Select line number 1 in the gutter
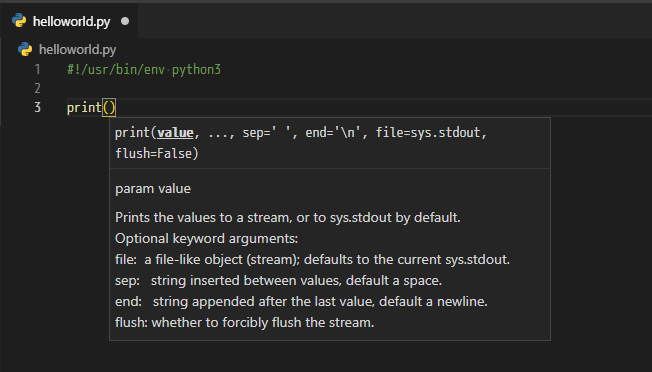Viewport: 652px width, 372px height. point(37,69)
